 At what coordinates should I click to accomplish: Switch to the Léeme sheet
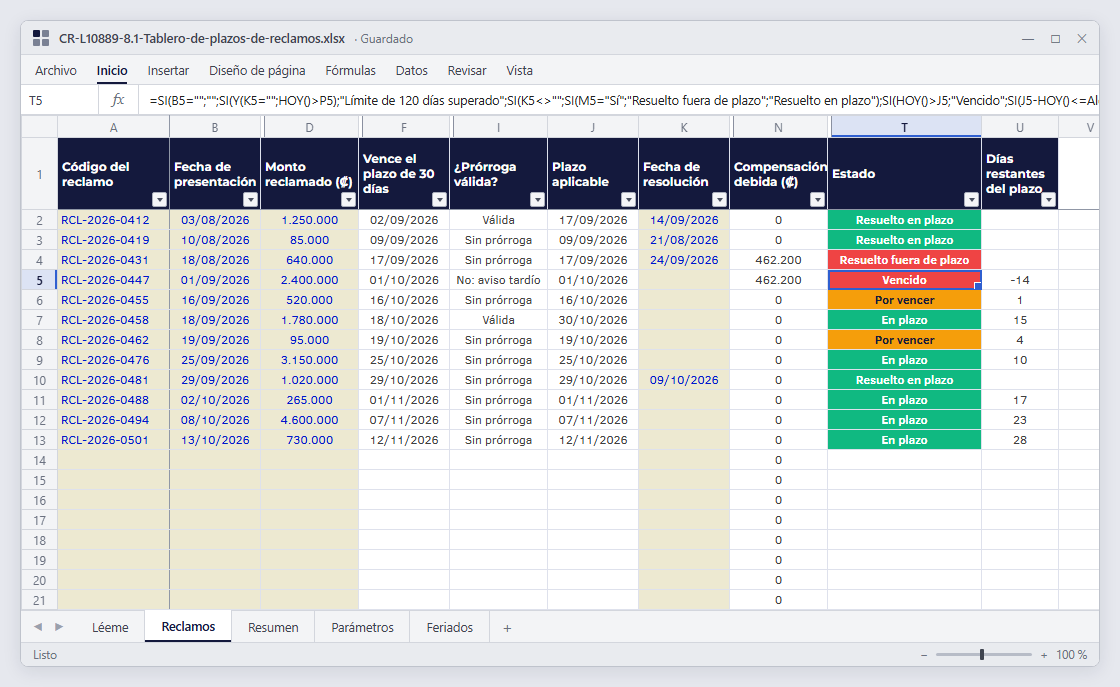(110, 628)
